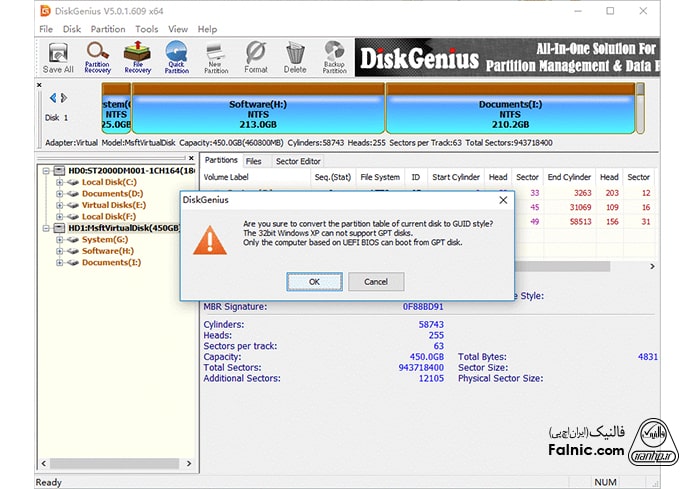
Task: Click the Delete partition icon
Action: [x=295, y=57]
